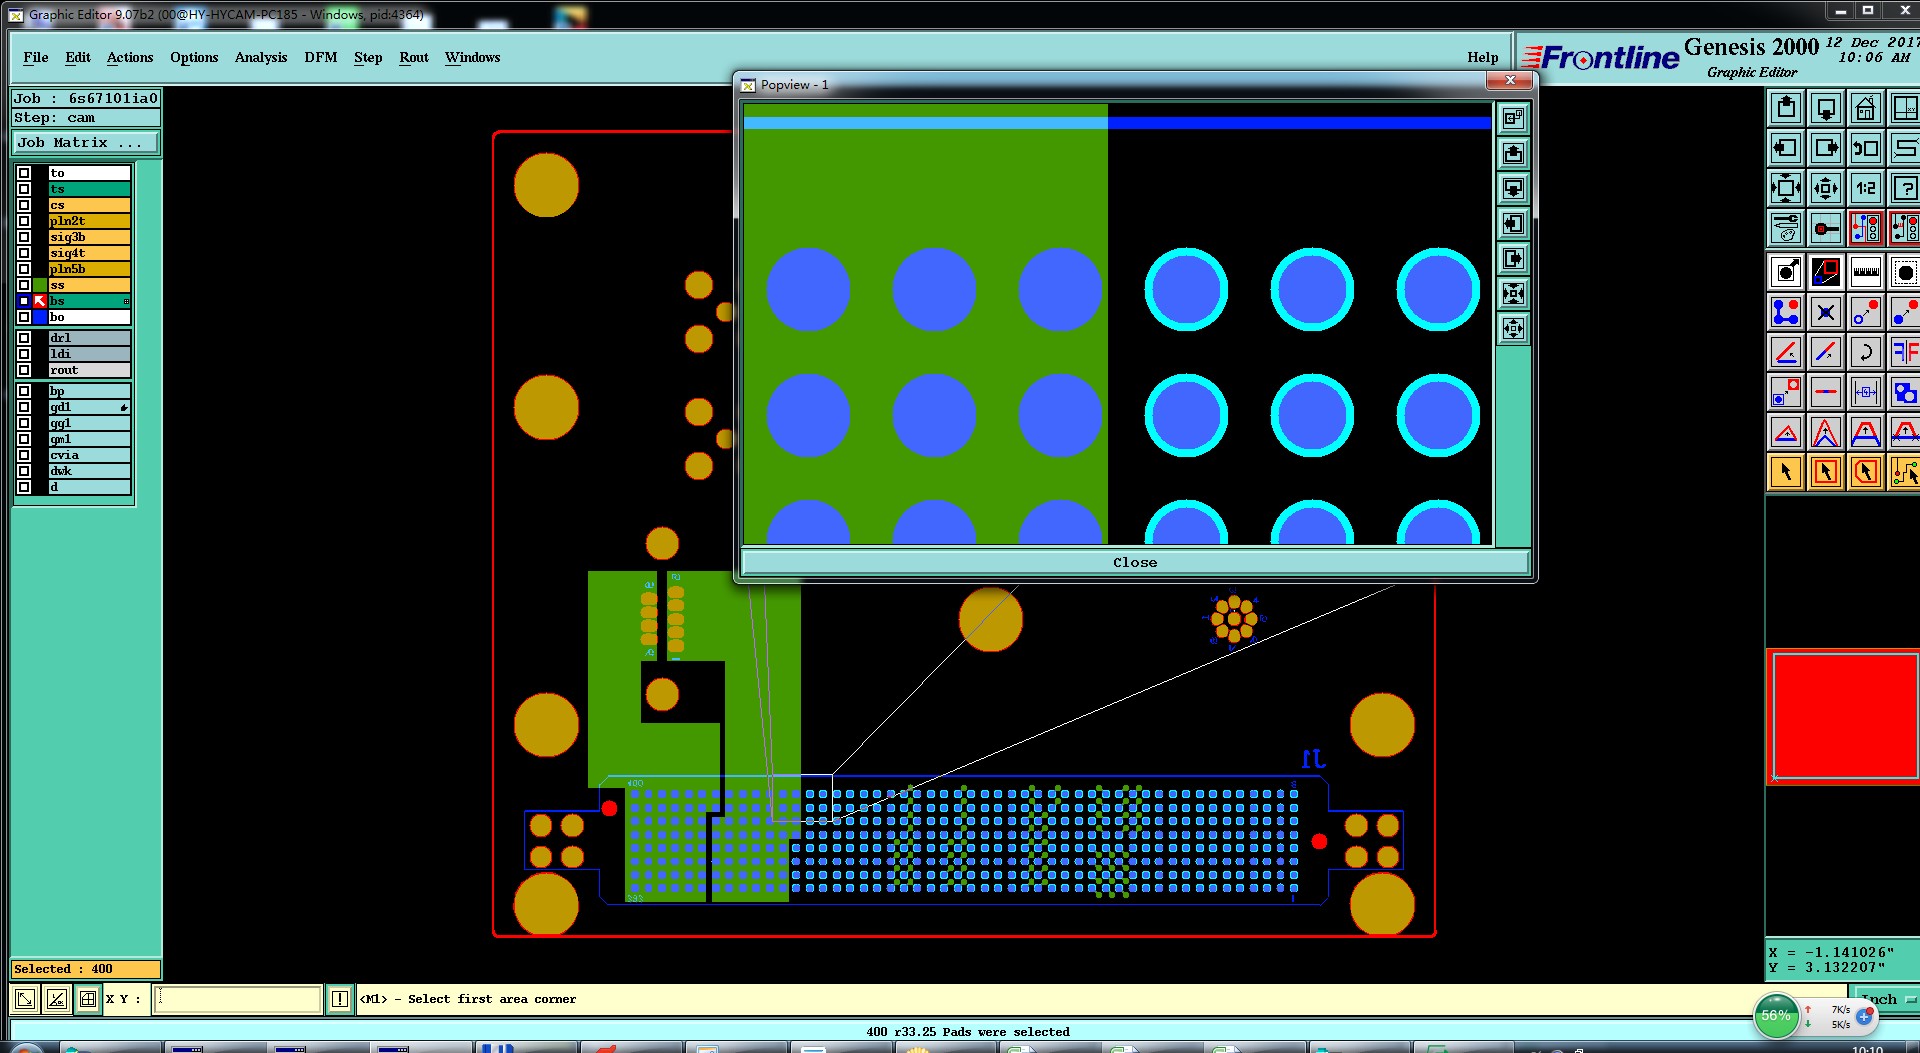Screen dimensions: 1920x1053
Task: Toggle display checkbox for layer drl
Action: [x=24, y=338]
